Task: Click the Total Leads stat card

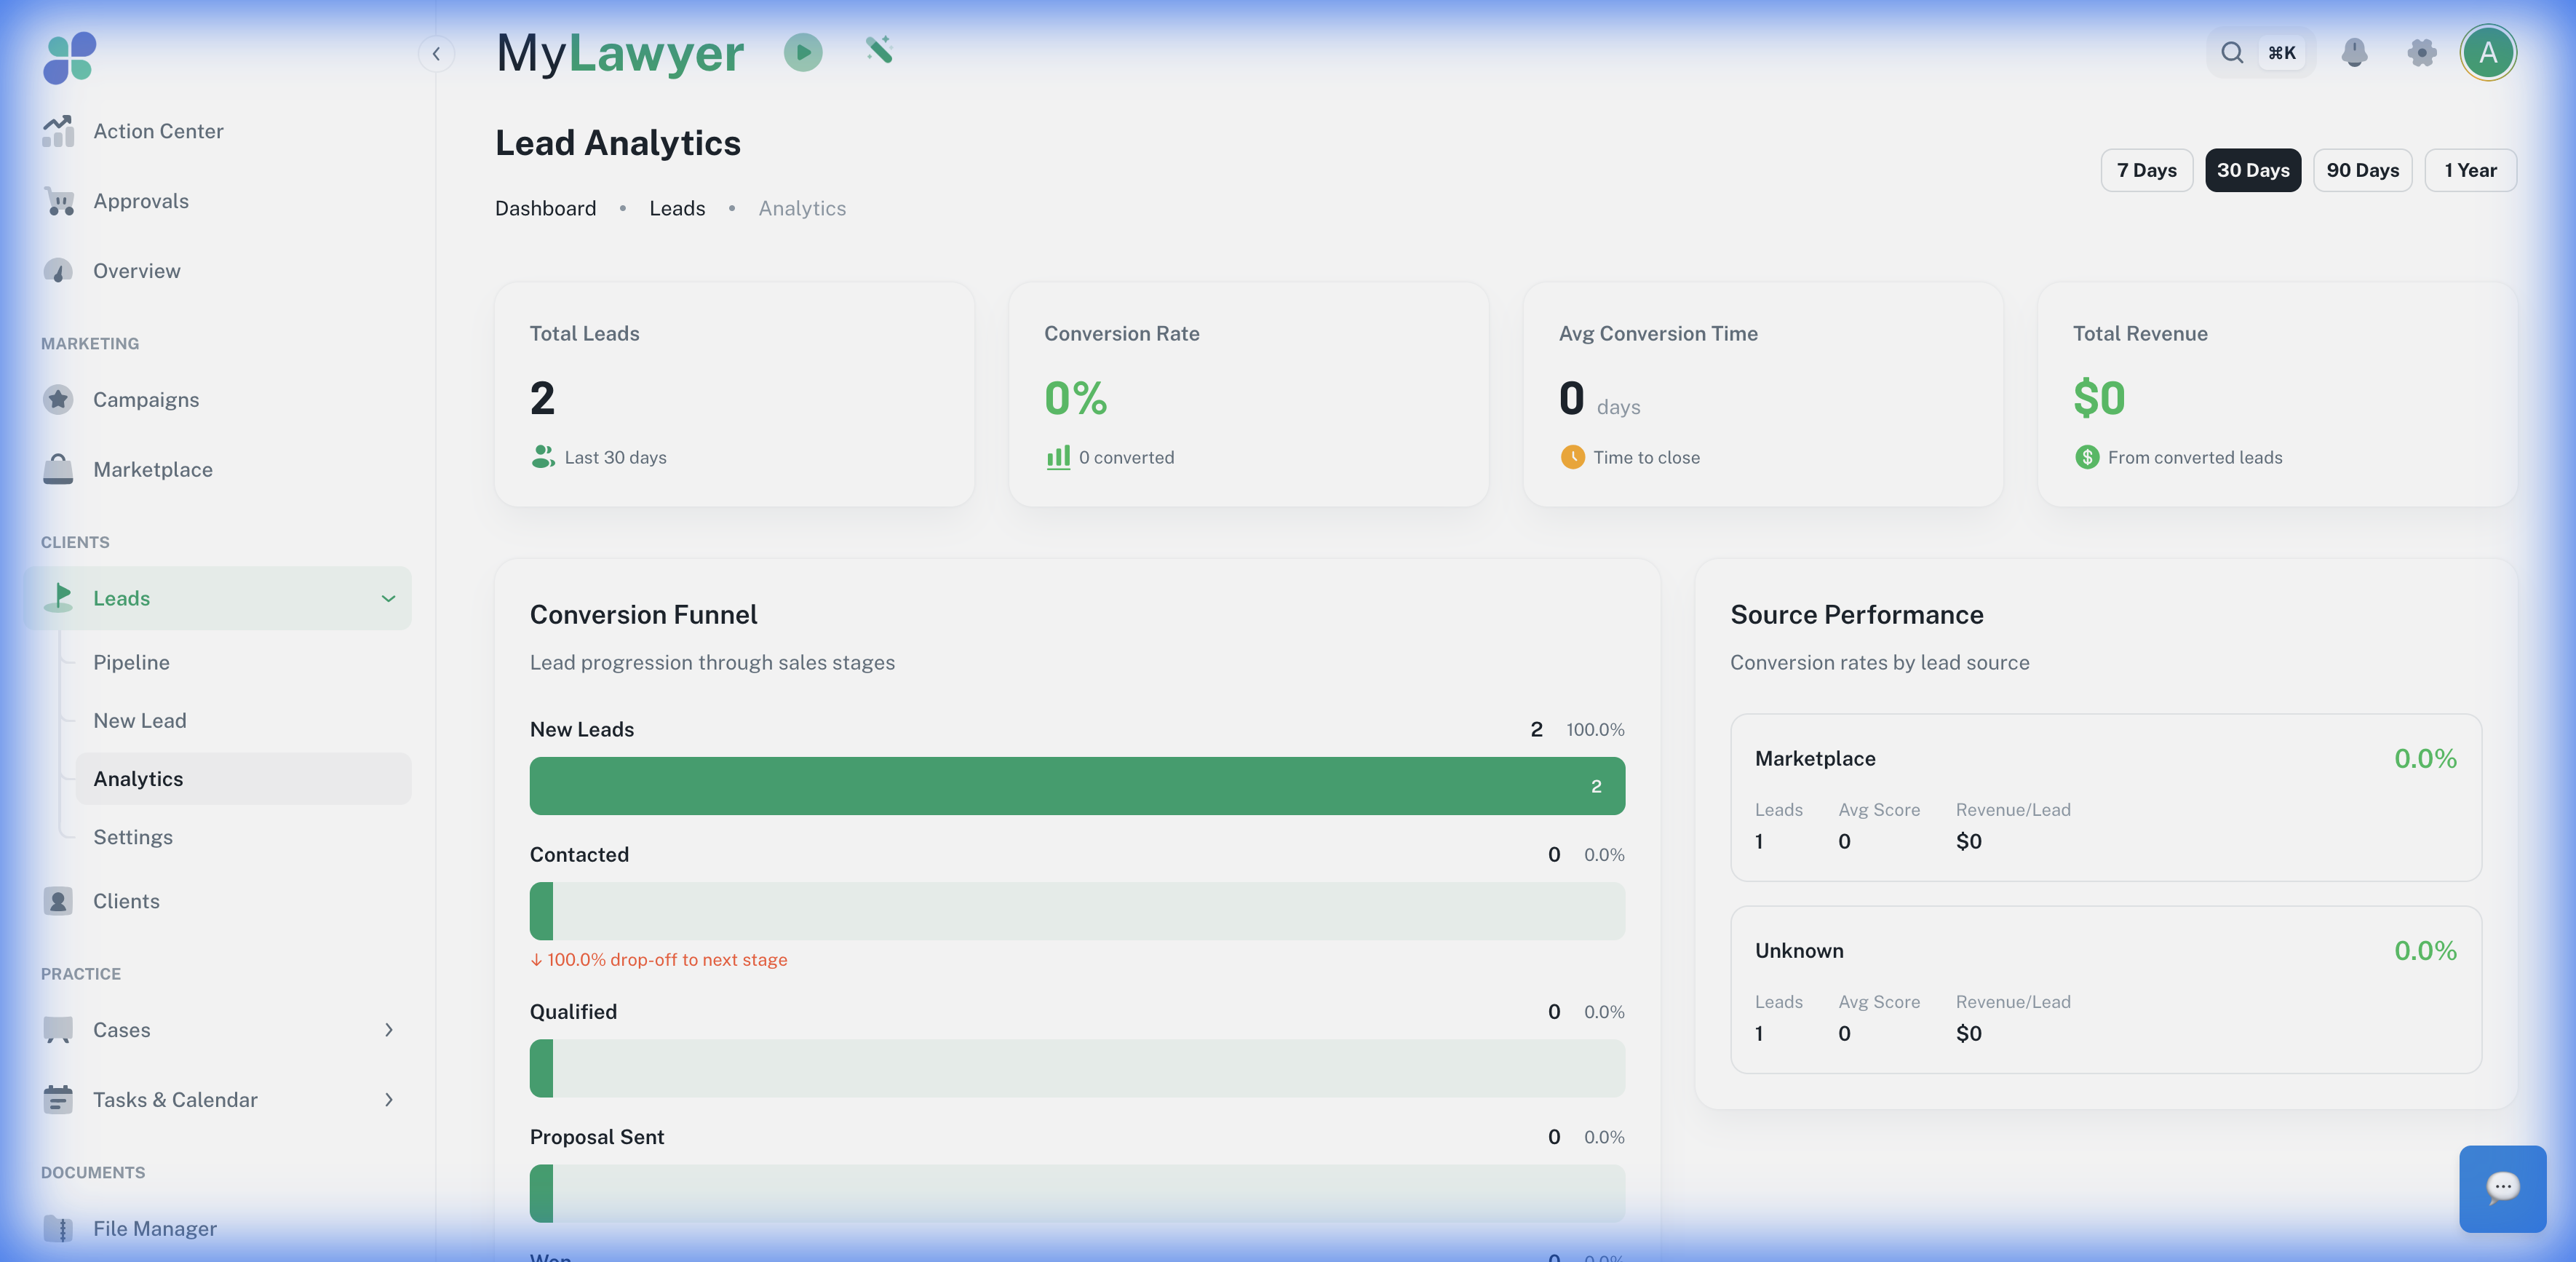Action: [734, 394]
